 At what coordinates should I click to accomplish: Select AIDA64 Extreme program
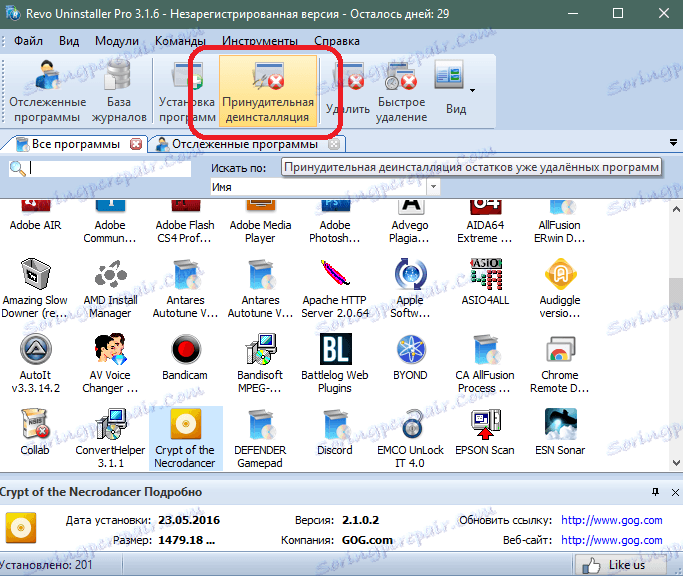click(485, 222)
